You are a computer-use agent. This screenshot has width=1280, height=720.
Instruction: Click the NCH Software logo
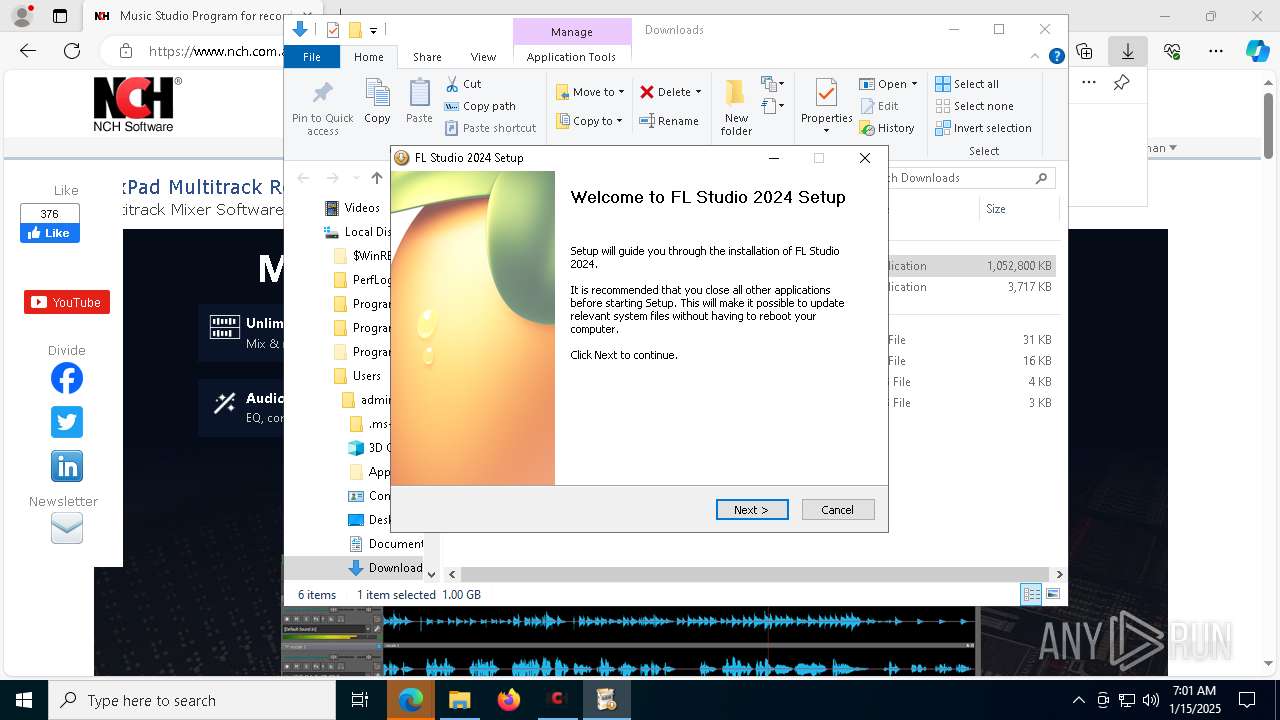[137, 104]
